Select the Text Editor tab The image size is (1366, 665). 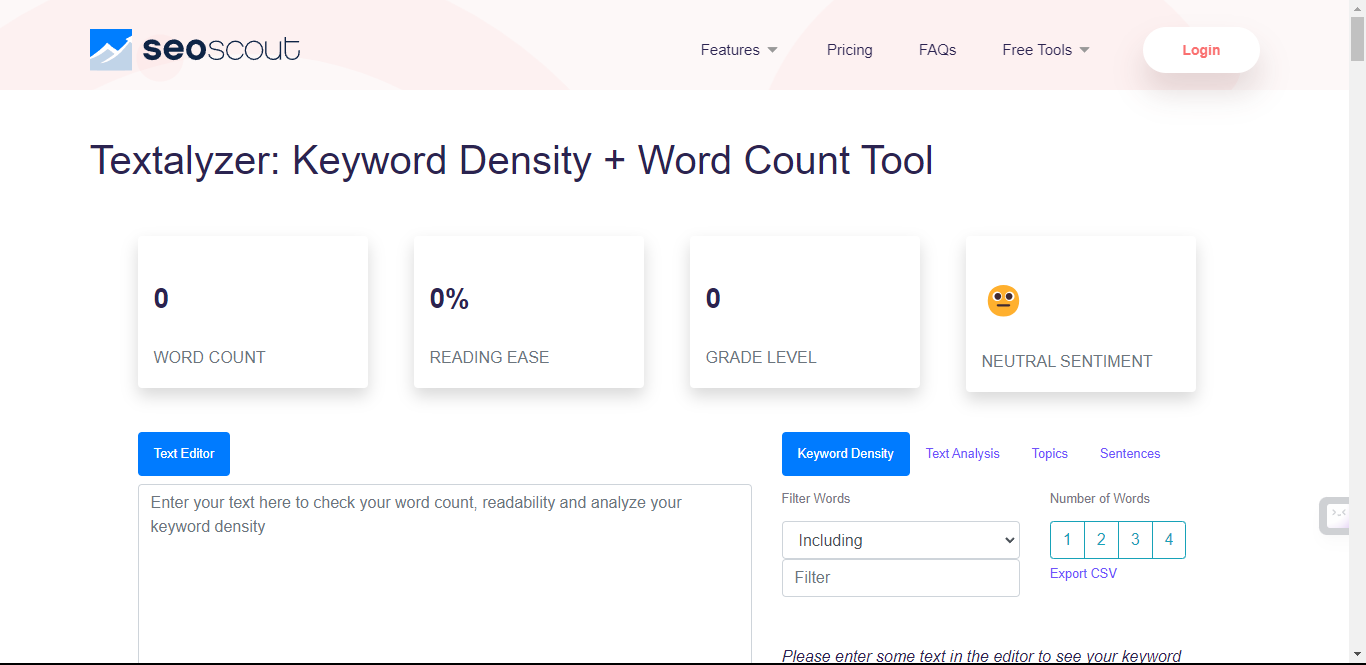184,454
